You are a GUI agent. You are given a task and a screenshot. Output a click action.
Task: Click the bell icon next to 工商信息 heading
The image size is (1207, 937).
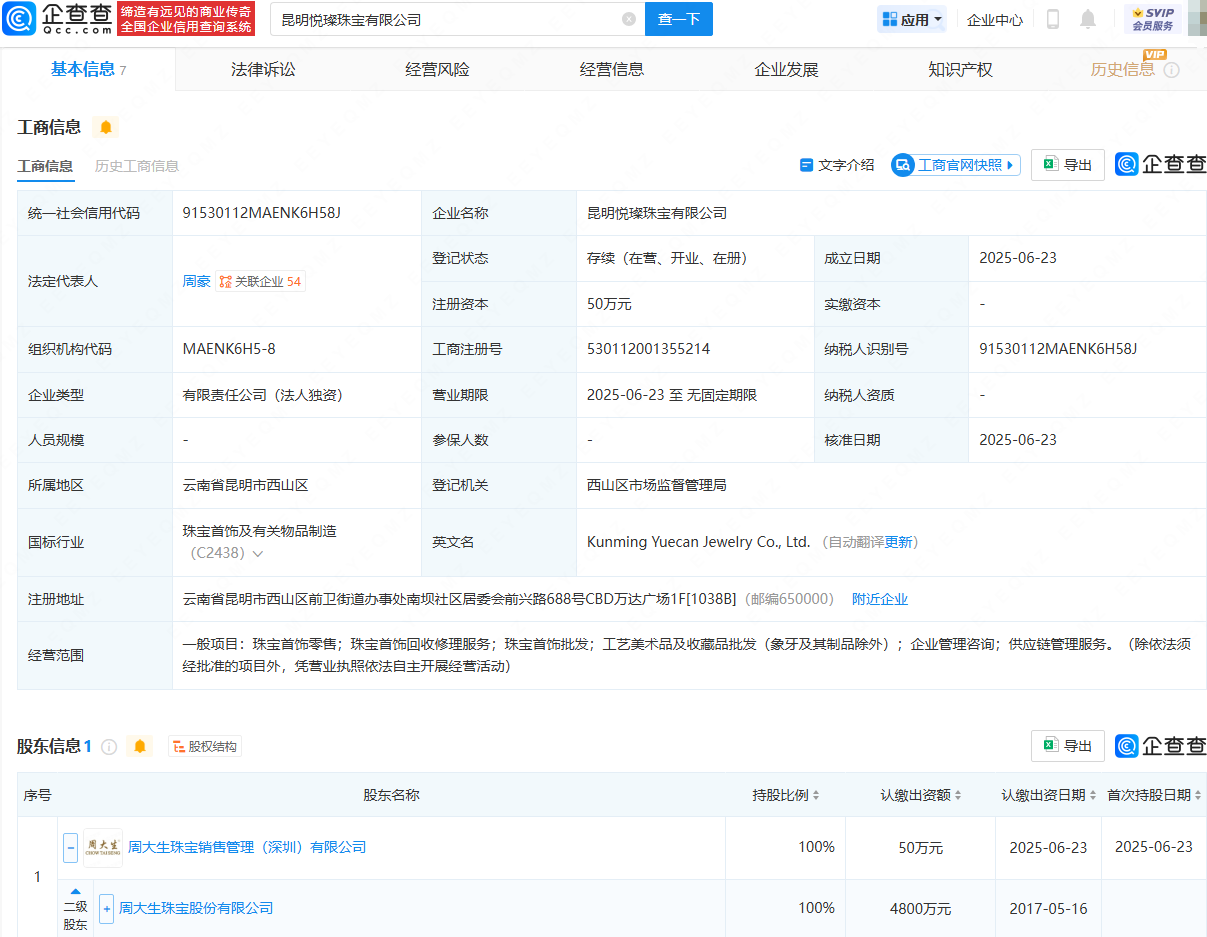(107, 128)
